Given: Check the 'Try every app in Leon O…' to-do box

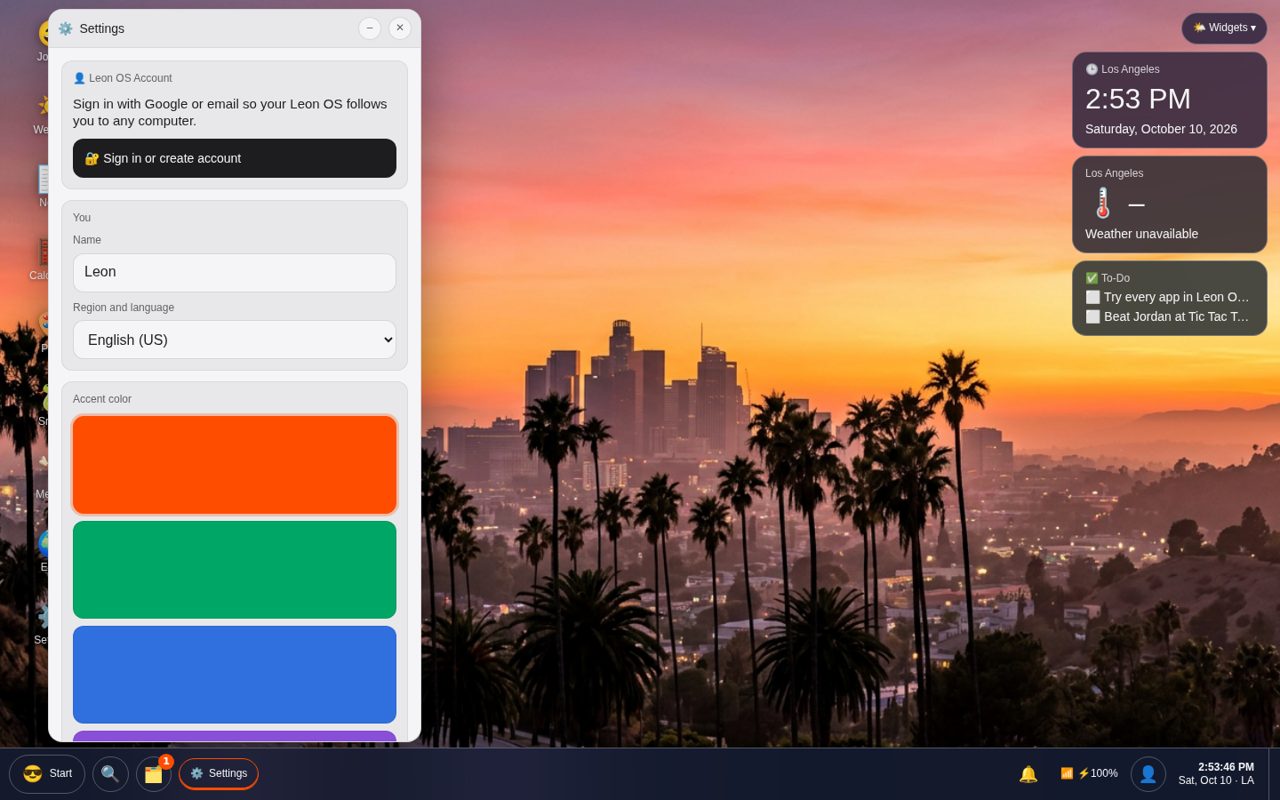Looking at the screenshot, I should [x=1092, y=297].
